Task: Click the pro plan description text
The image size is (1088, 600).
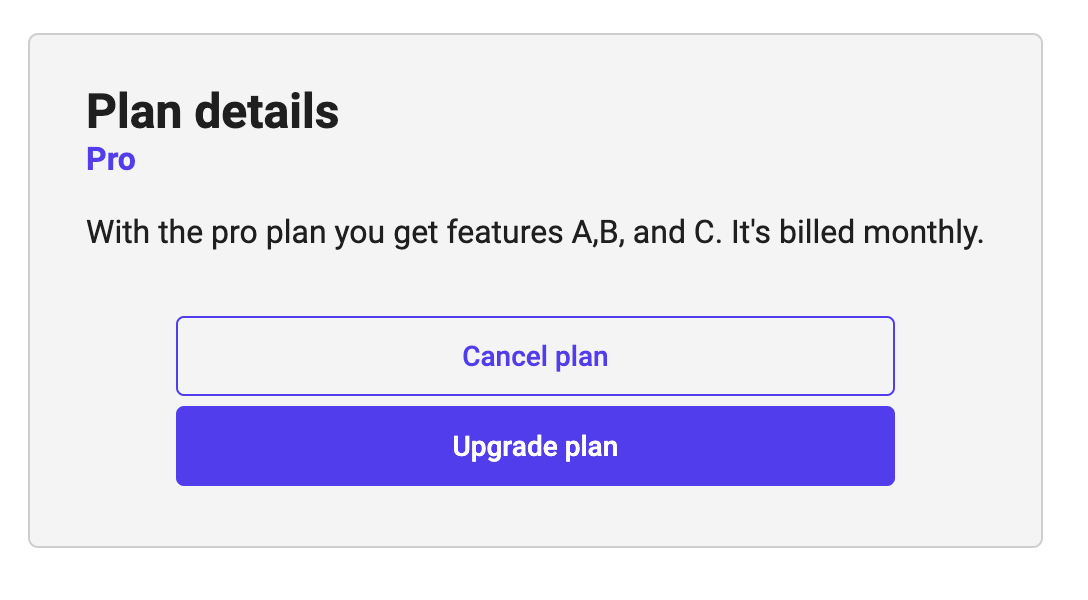Action: (x=535, y=234)
